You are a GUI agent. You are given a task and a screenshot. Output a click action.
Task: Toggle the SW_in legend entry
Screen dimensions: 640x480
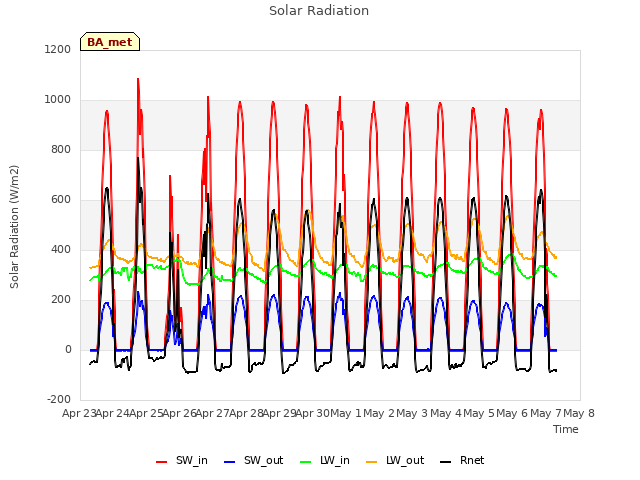point(182,460)
